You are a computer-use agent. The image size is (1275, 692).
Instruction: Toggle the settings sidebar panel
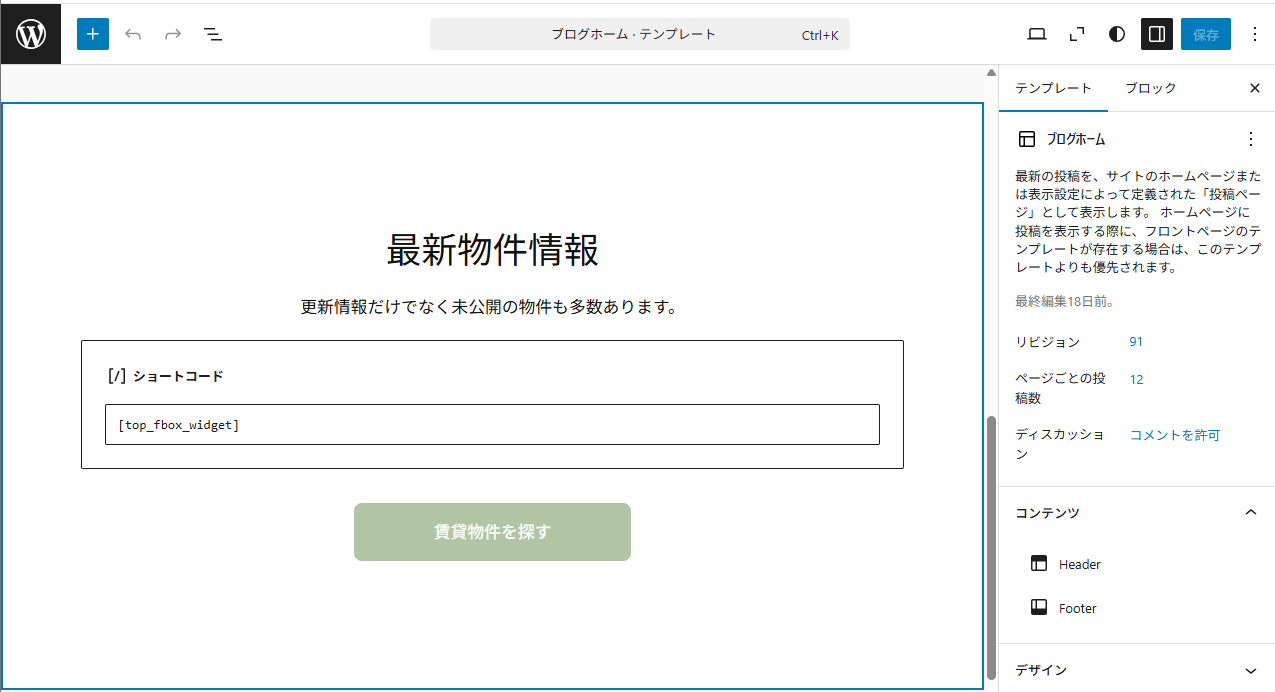tap(1157, 34)
